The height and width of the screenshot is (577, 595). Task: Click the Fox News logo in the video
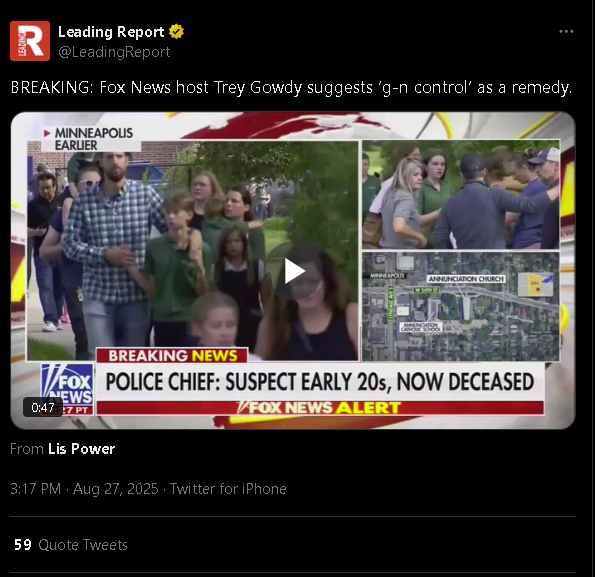67,389
